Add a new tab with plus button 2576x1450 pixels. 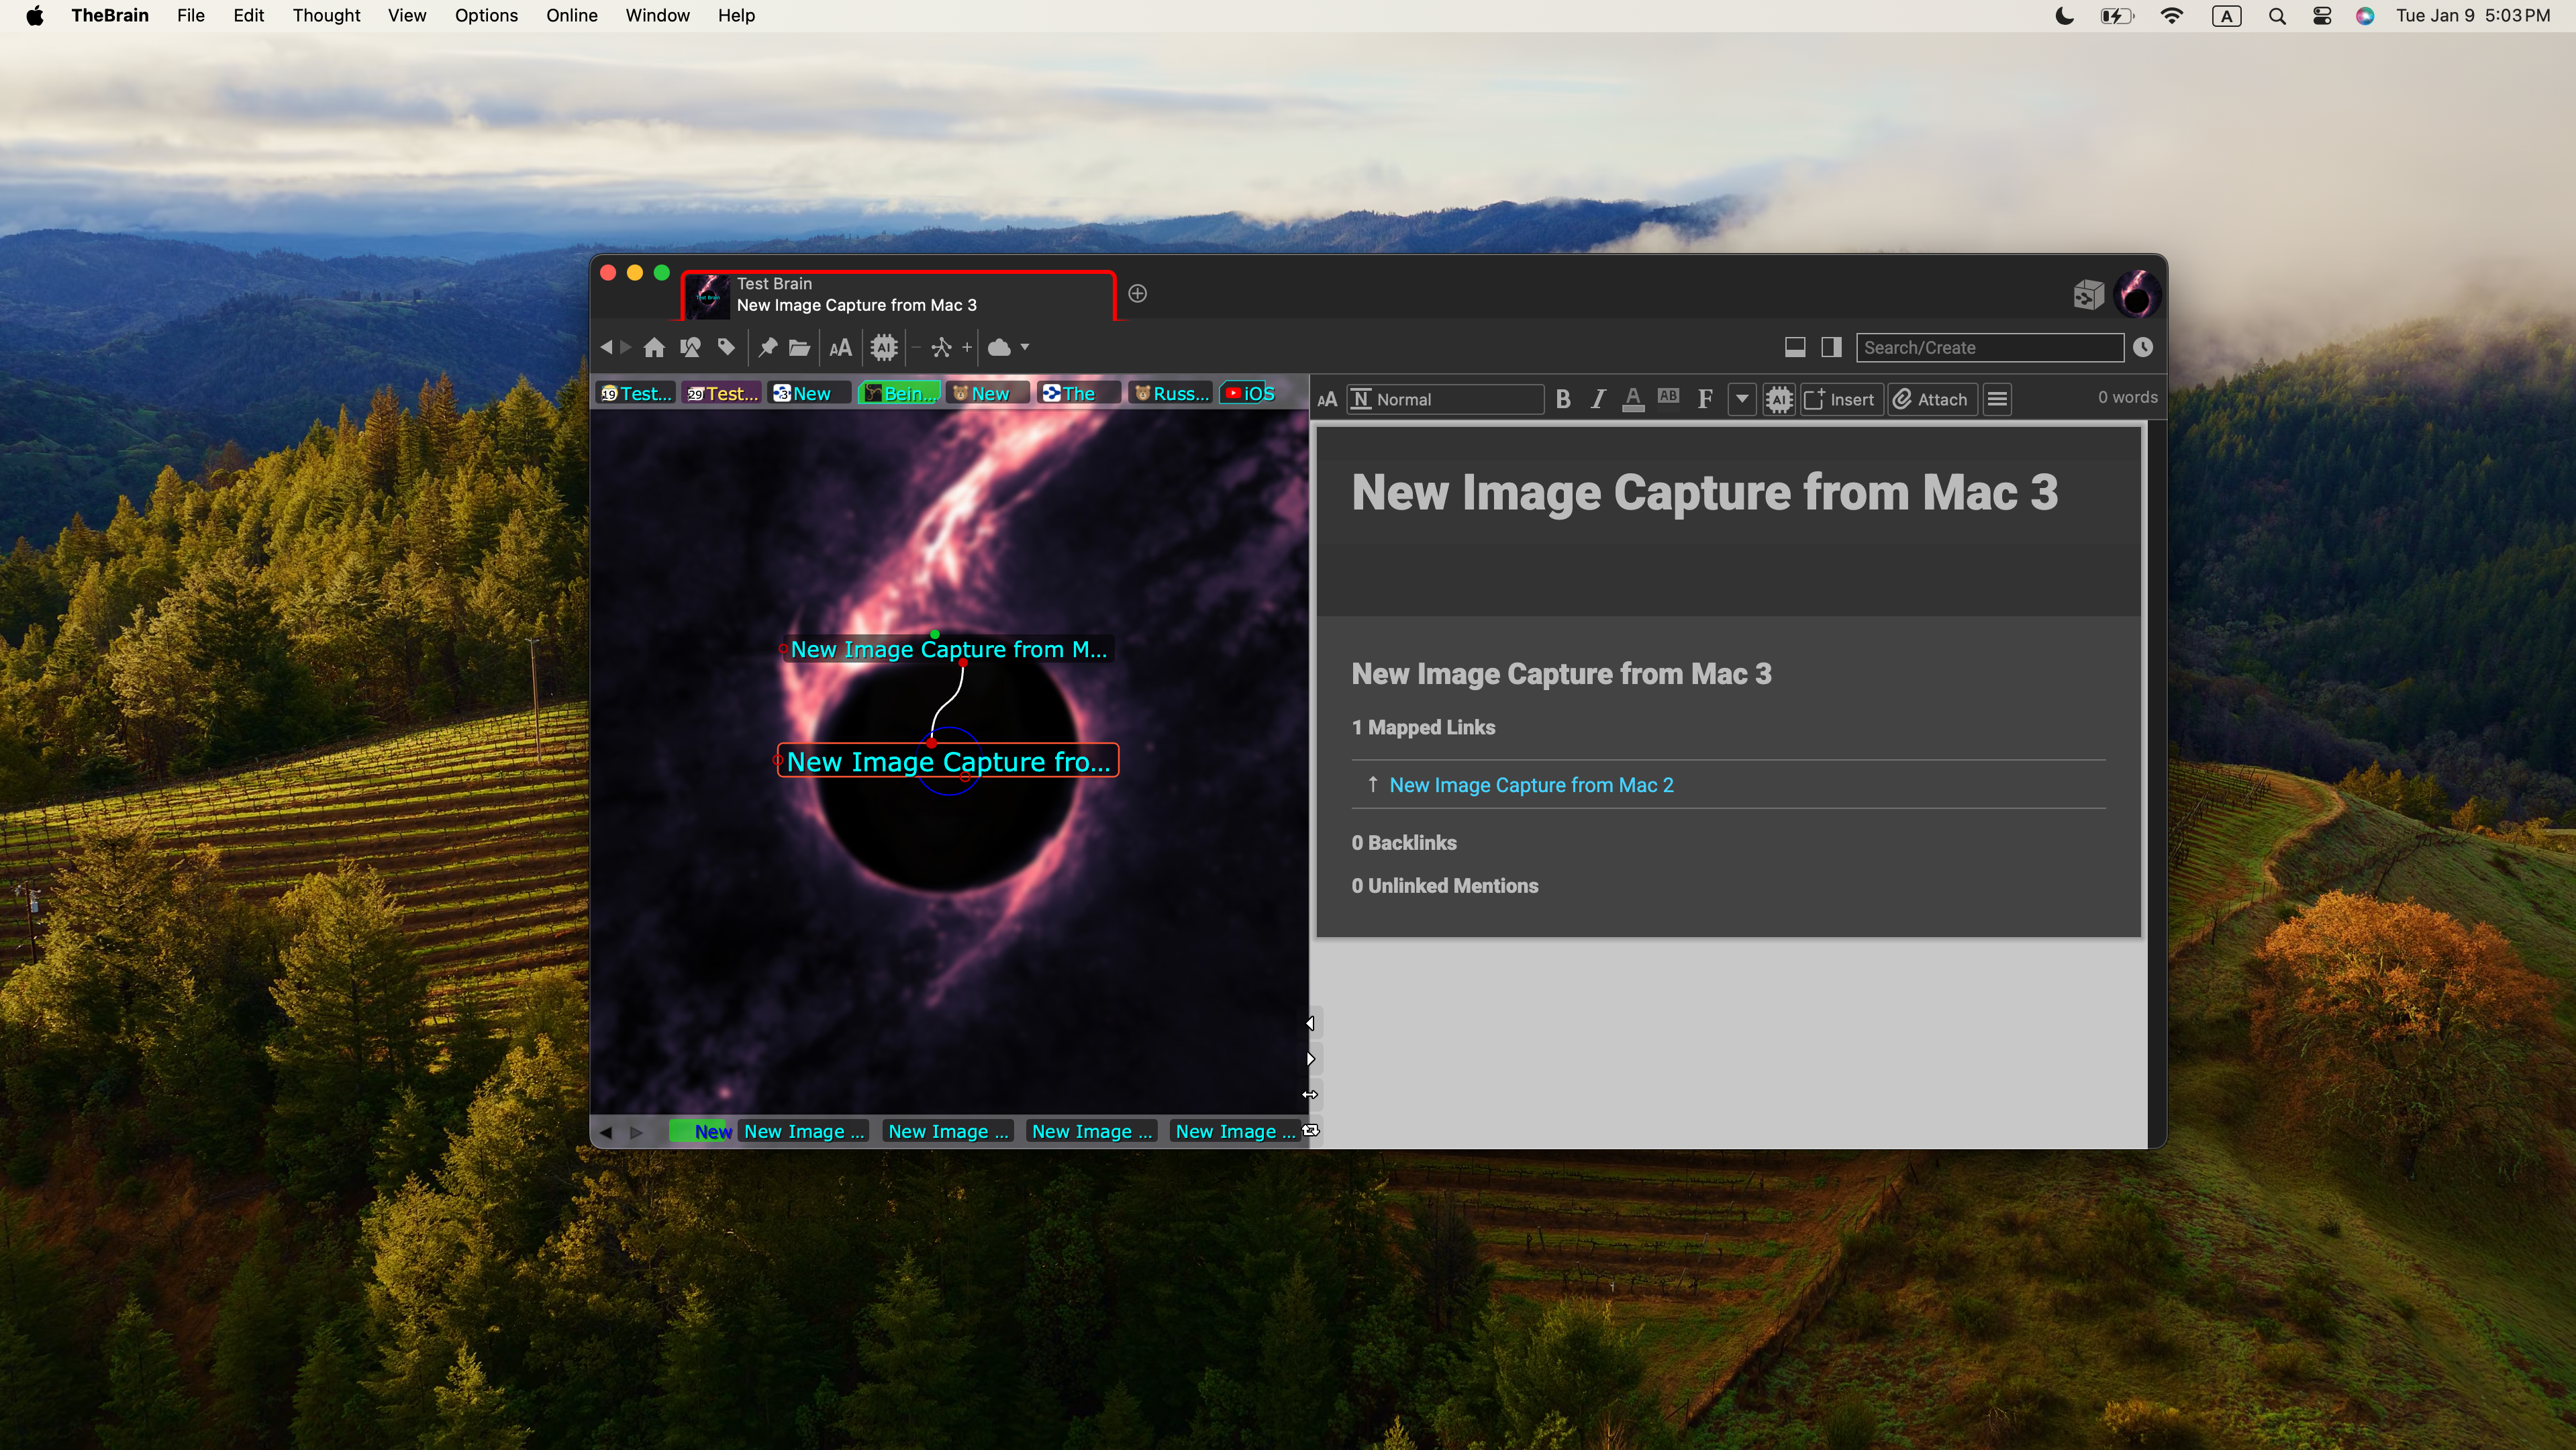(1137, 294)
